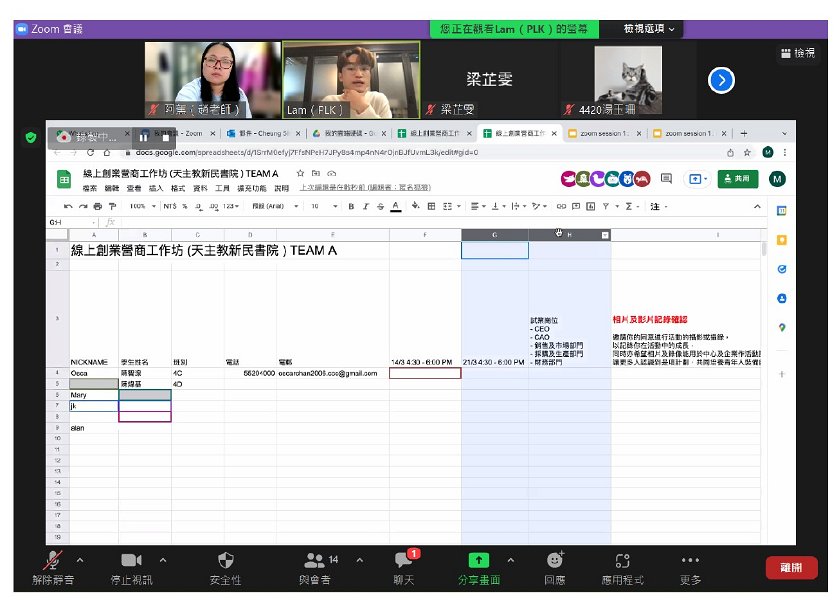Open the Insert menu in Sheets
Image resolution: width=839 pixels, height=600 pixels.
pyautogui.click(x=155, y=188)
